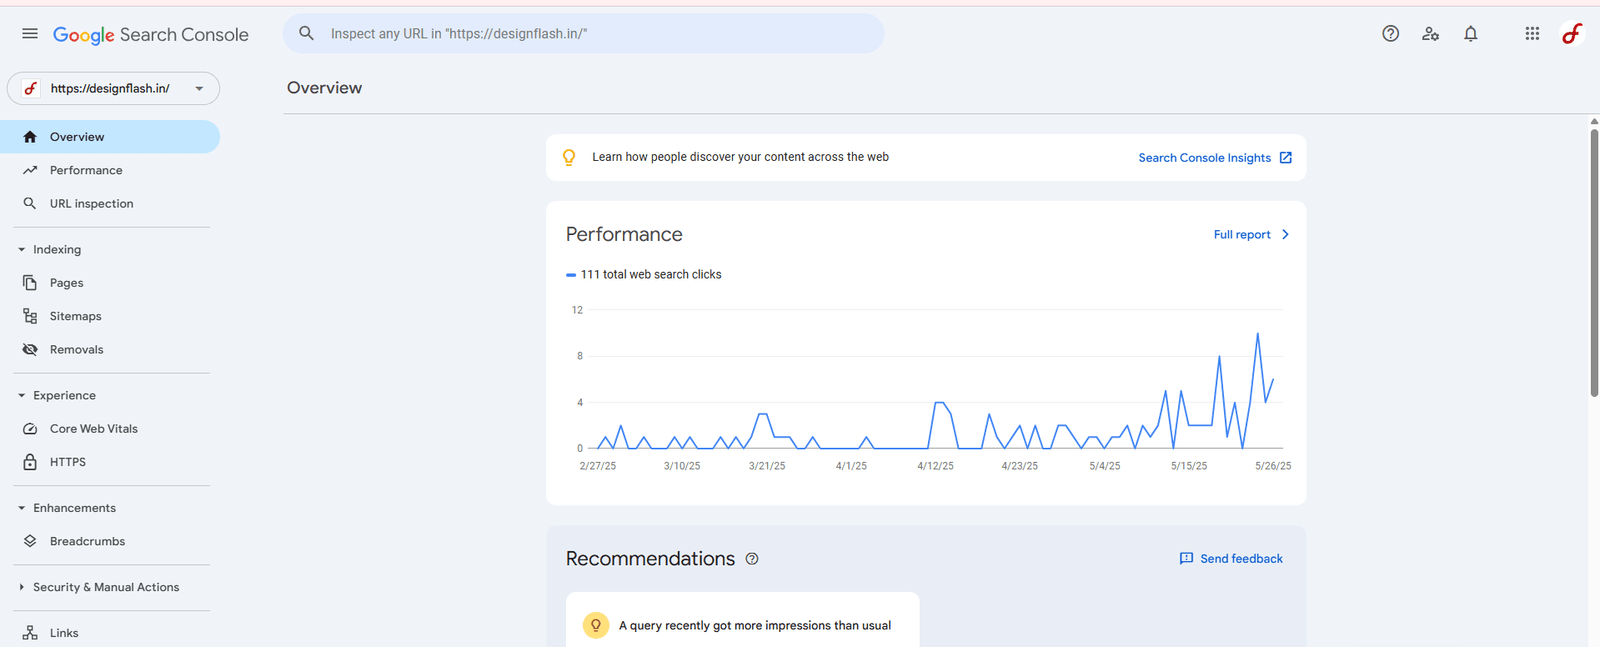Click the Recommendations heading
The height and width of the screenshot is (647, 1600).
point(650,559)
